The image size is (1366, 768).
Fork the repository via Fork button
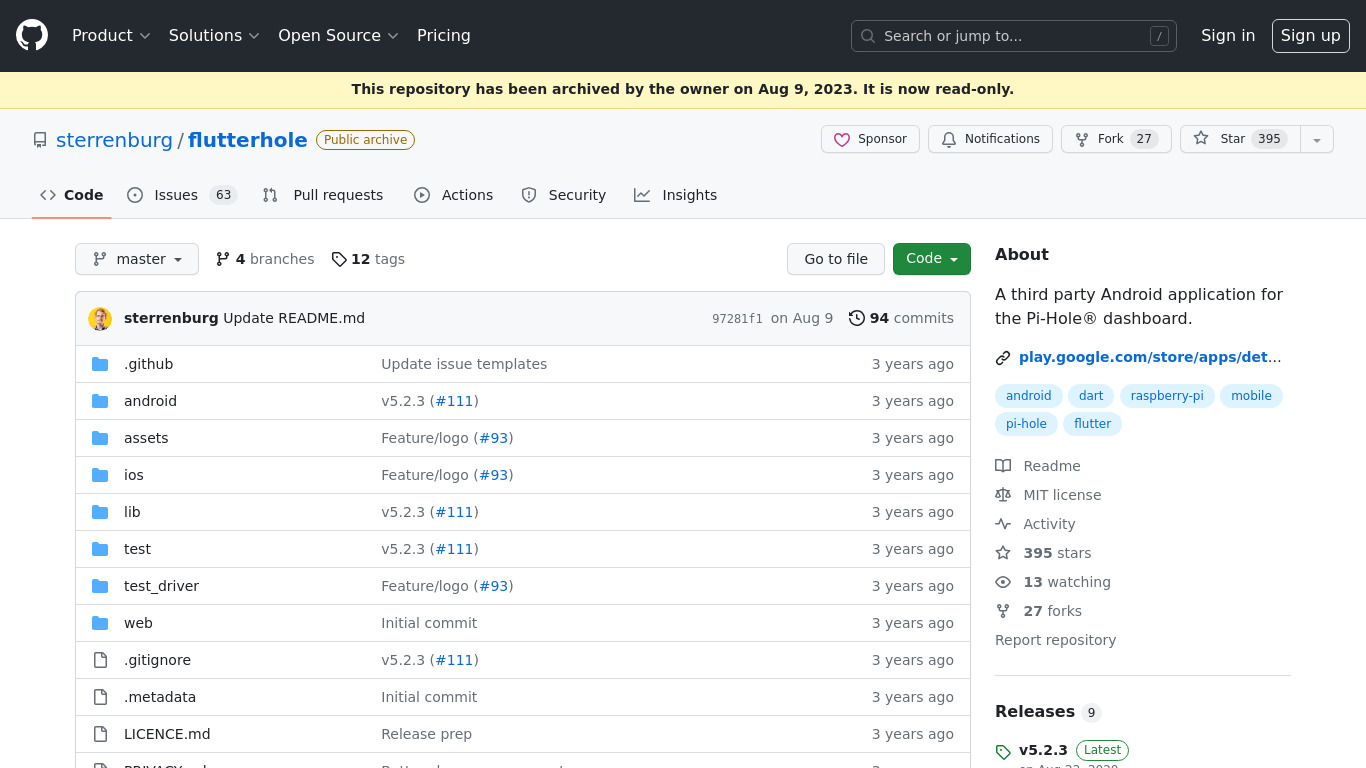[1116, 139]
